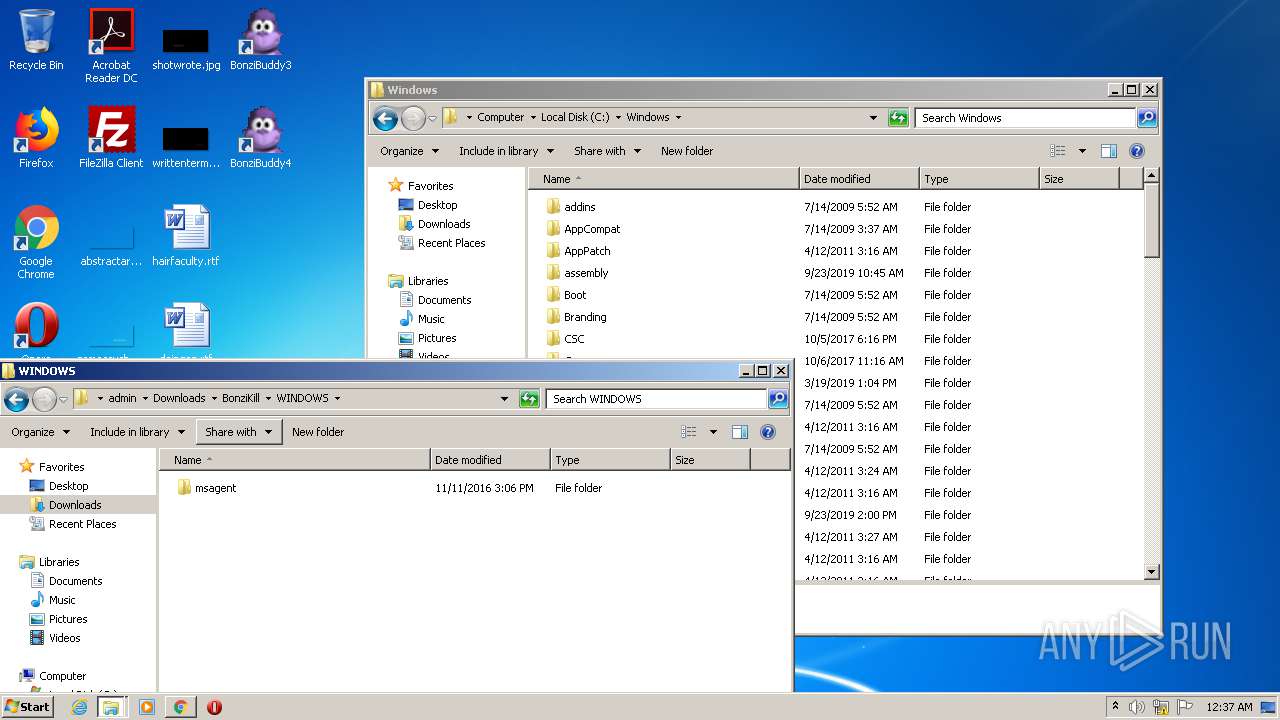Viewport: 1280px width, 720px height.
Task: Open Documents library in the BonziKill window
Action: 75,581
